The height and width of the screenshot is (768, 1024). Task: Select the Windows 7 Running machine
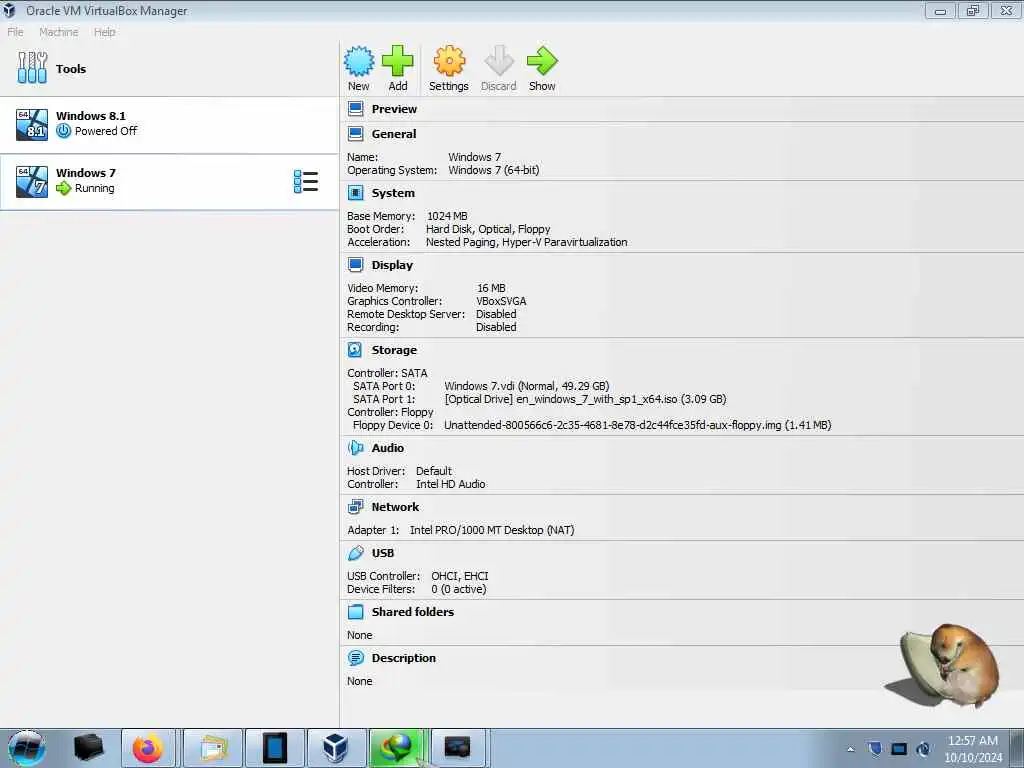[x=169, y=182]
